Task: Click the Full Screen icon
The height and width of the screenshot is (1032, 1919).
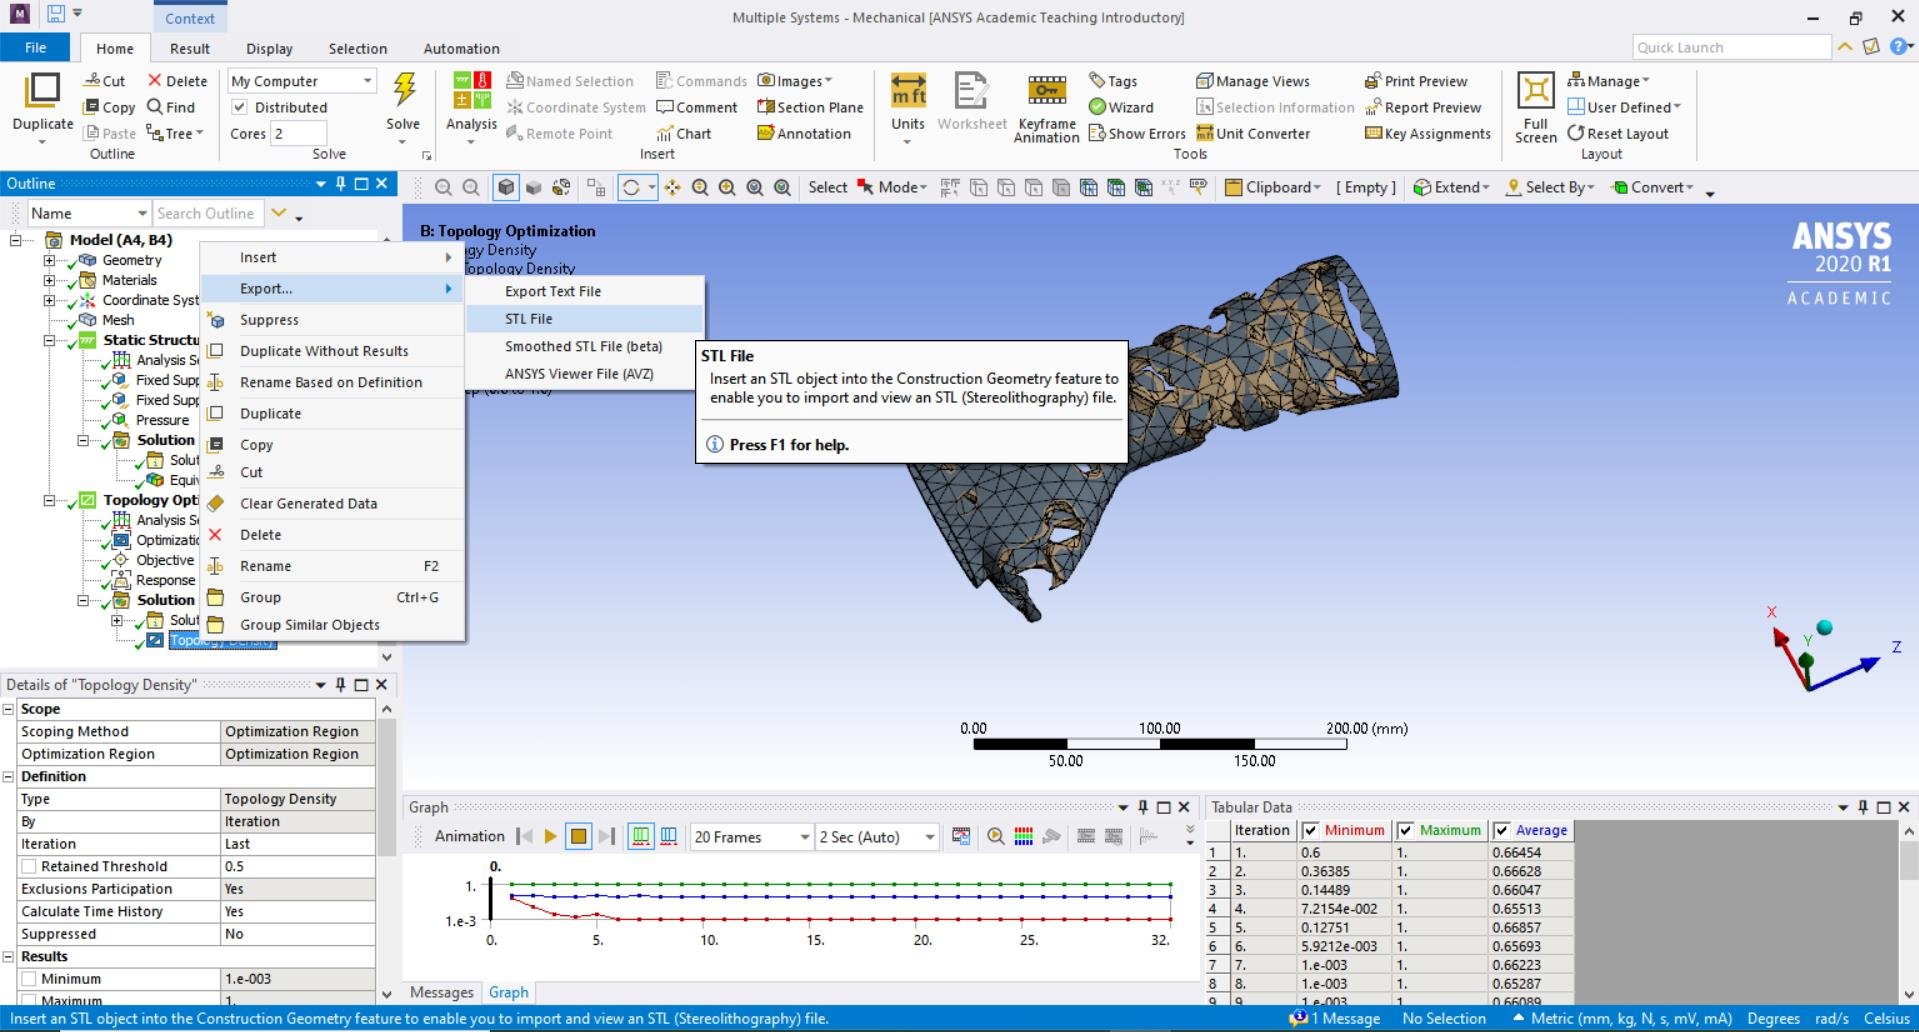Action: (x=1535, y=90)
